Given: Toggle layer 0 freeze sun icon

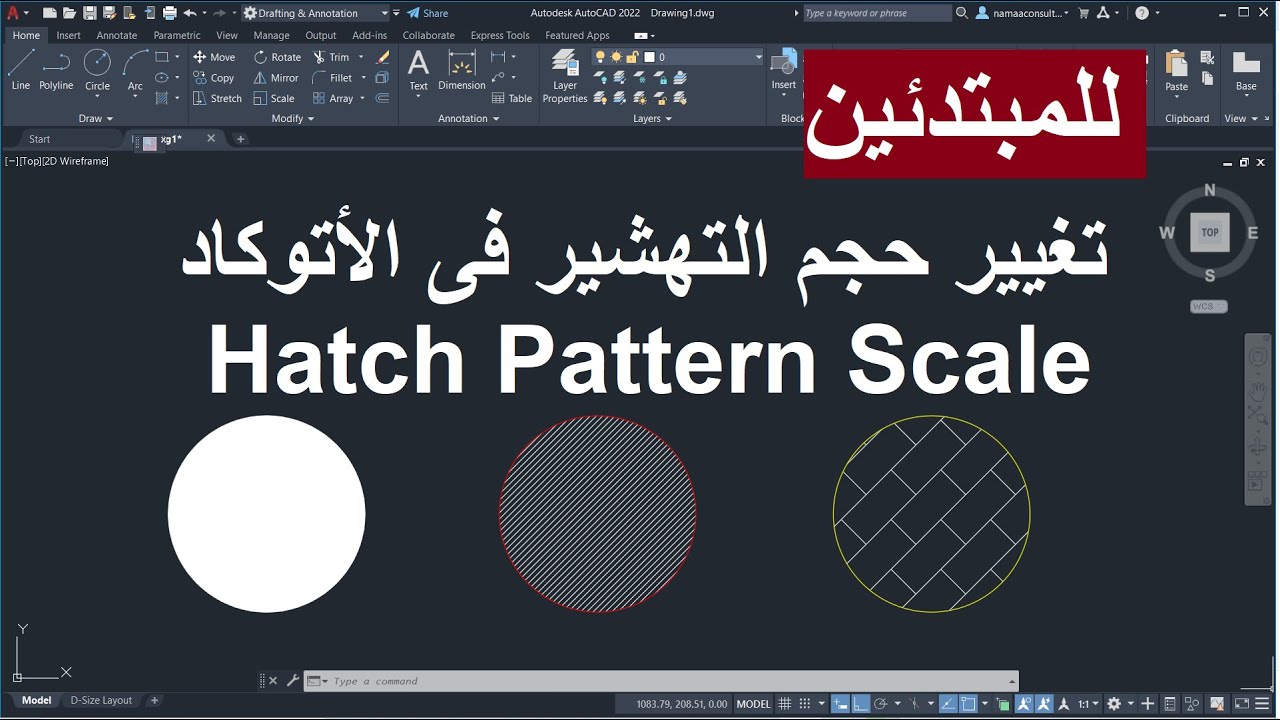Looking at the screenshot, I should pyautogui.click(x=617, y=57).
